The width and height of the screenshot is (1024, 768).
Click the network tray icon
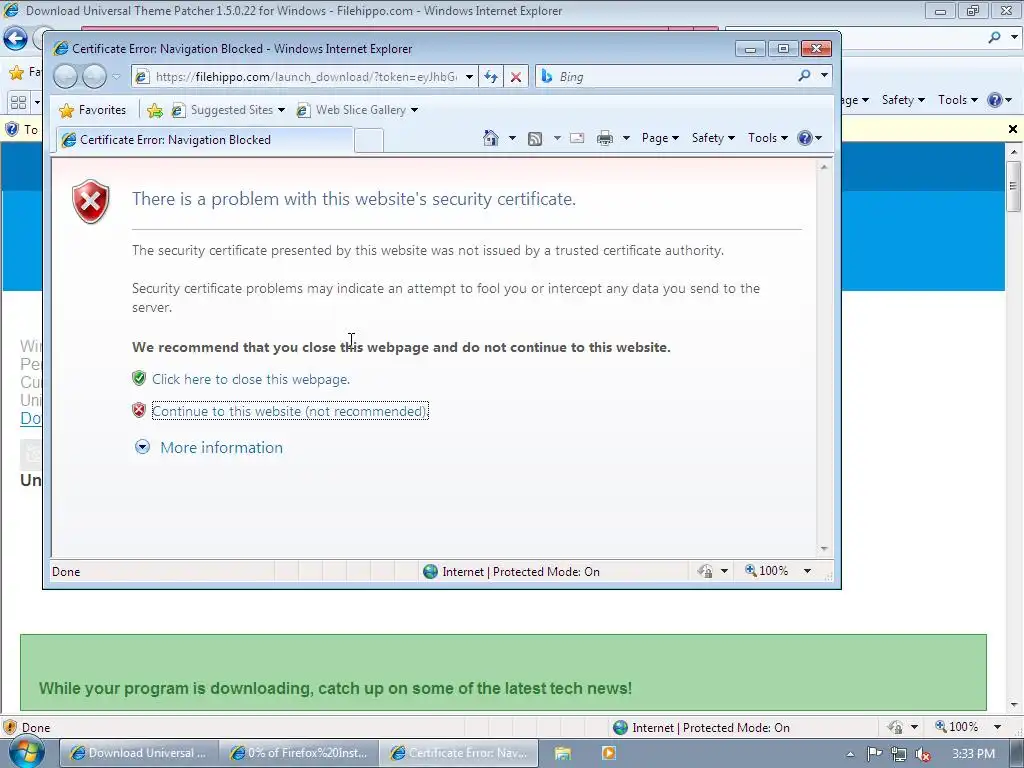click(899, 754)
